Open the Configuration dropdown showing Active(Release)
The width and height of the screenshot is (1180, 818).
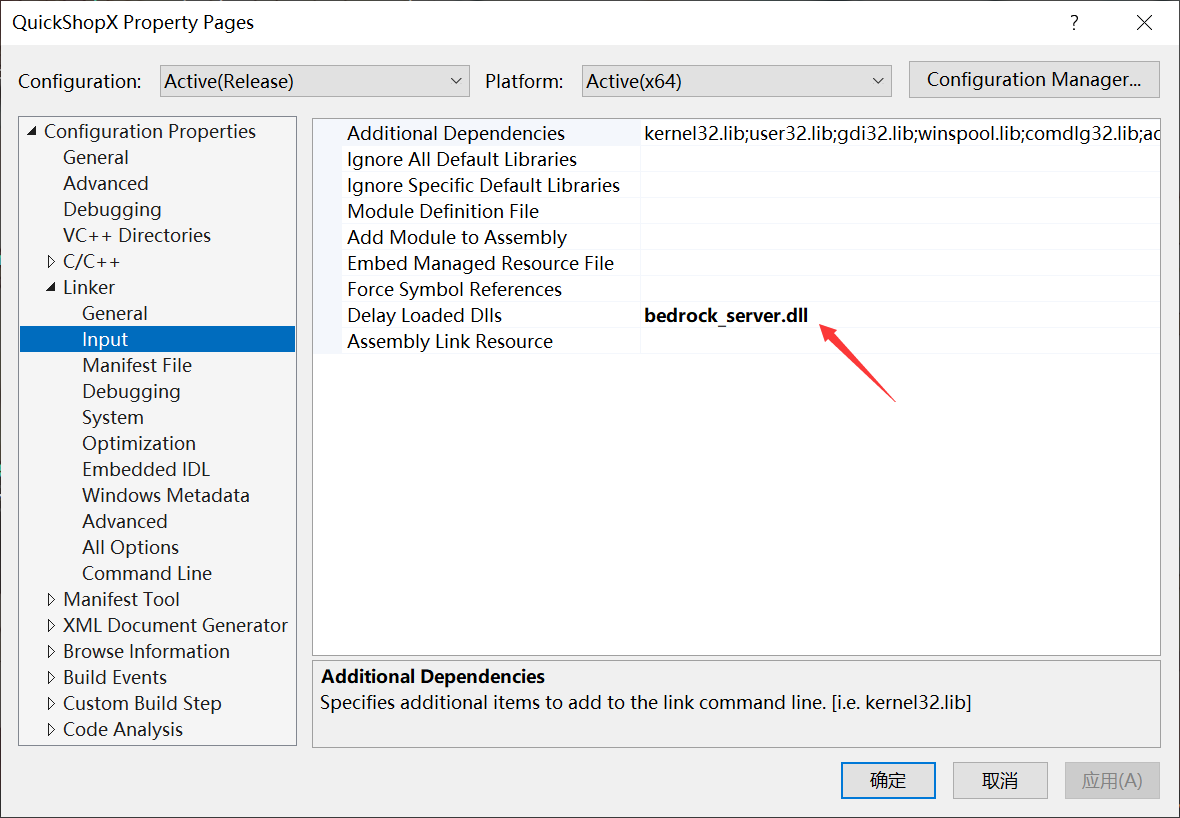(x=314, y=81)
